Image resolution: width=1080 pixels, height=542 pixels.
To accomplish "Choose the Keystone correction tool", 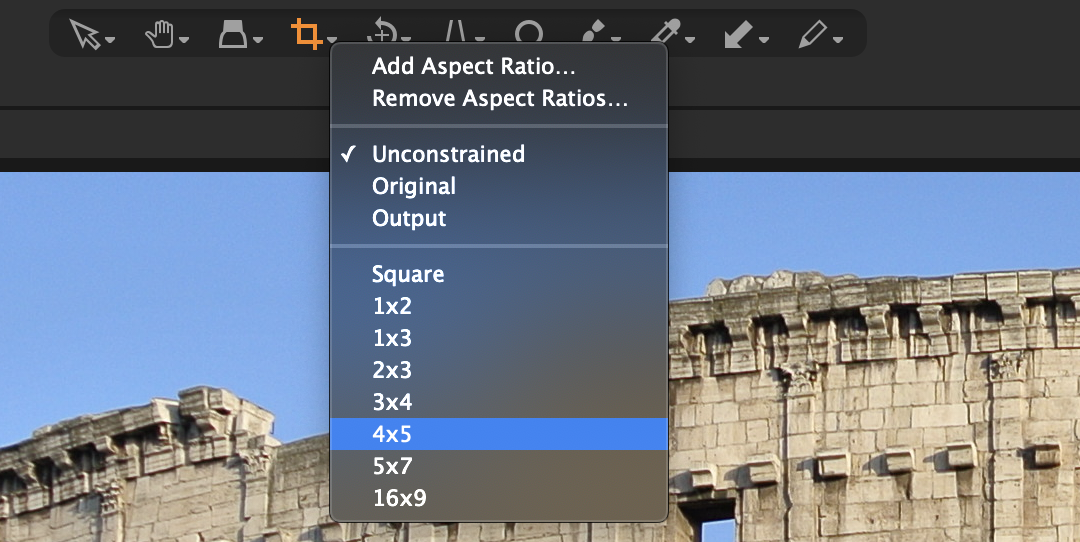I will pyautogui.click(x=456, y=34).
